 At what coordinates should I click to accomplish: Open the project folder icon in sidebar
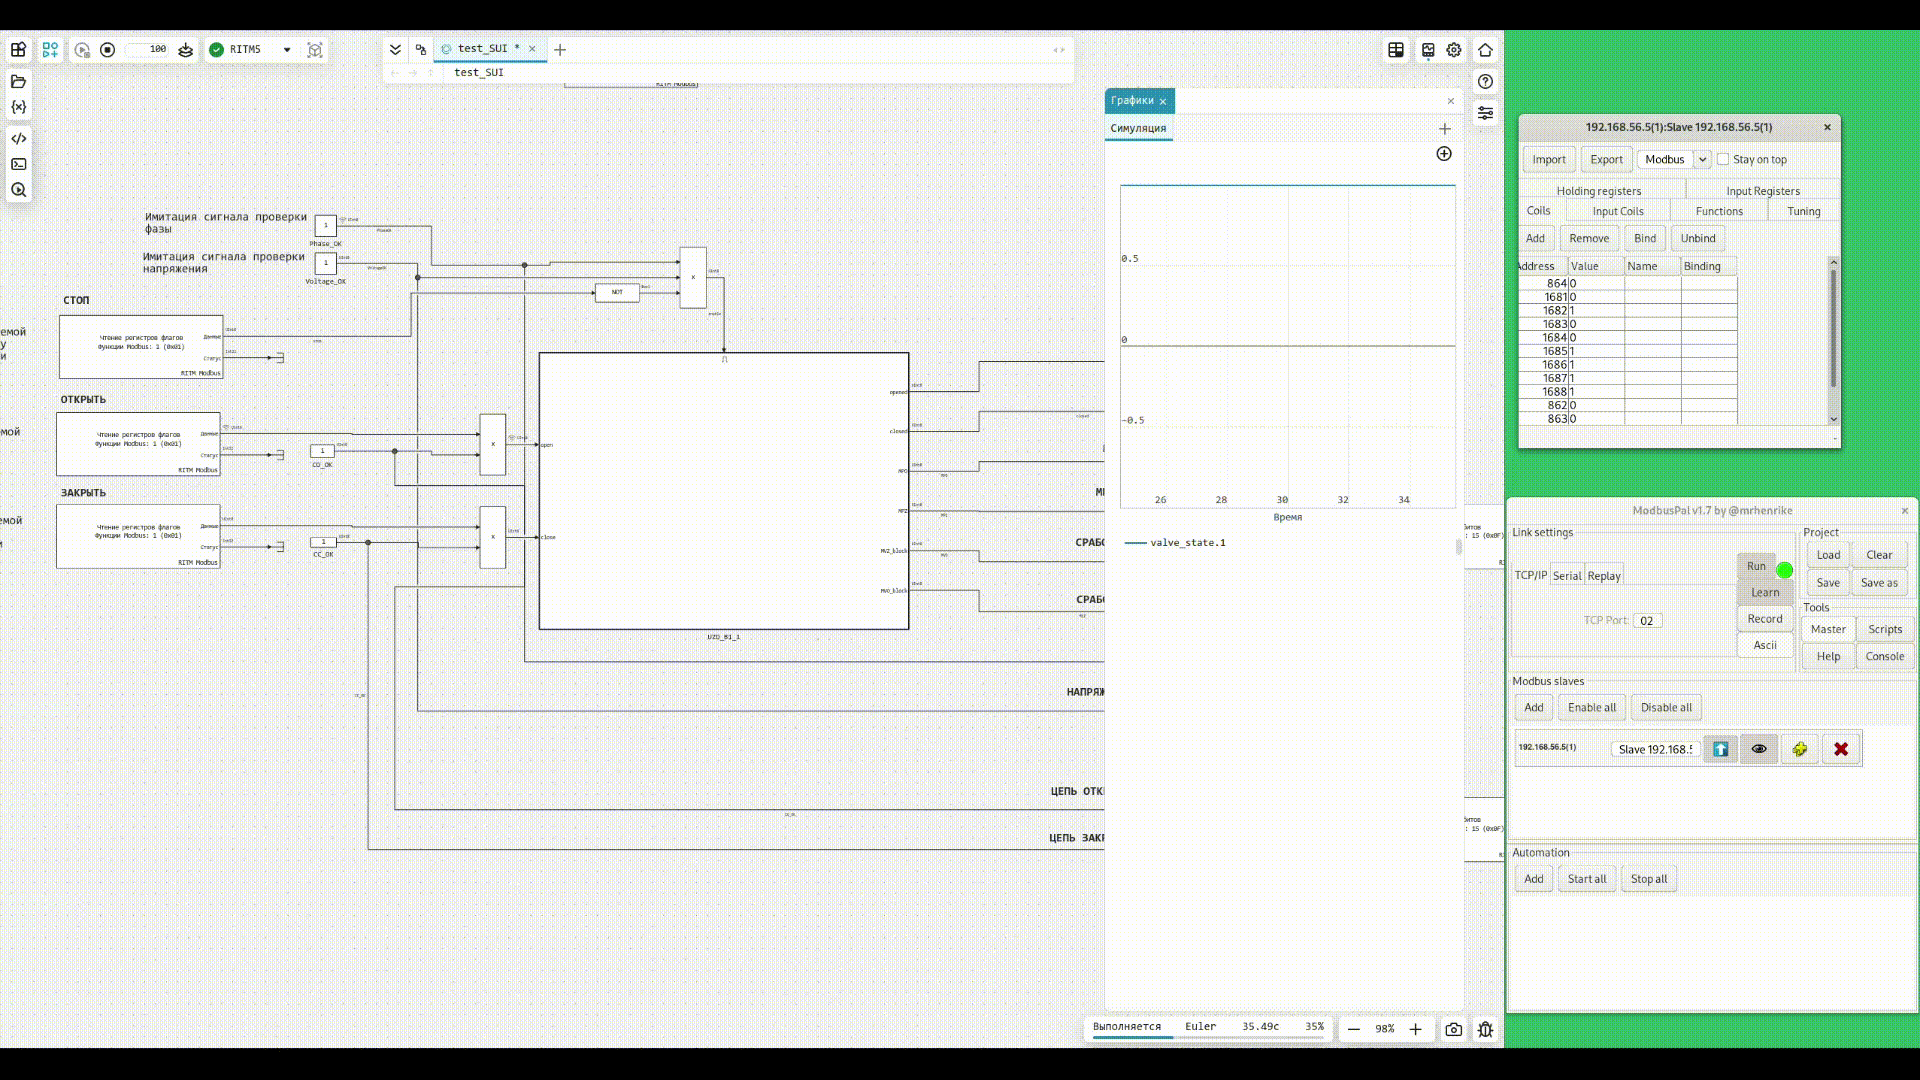tap(18, 81)
